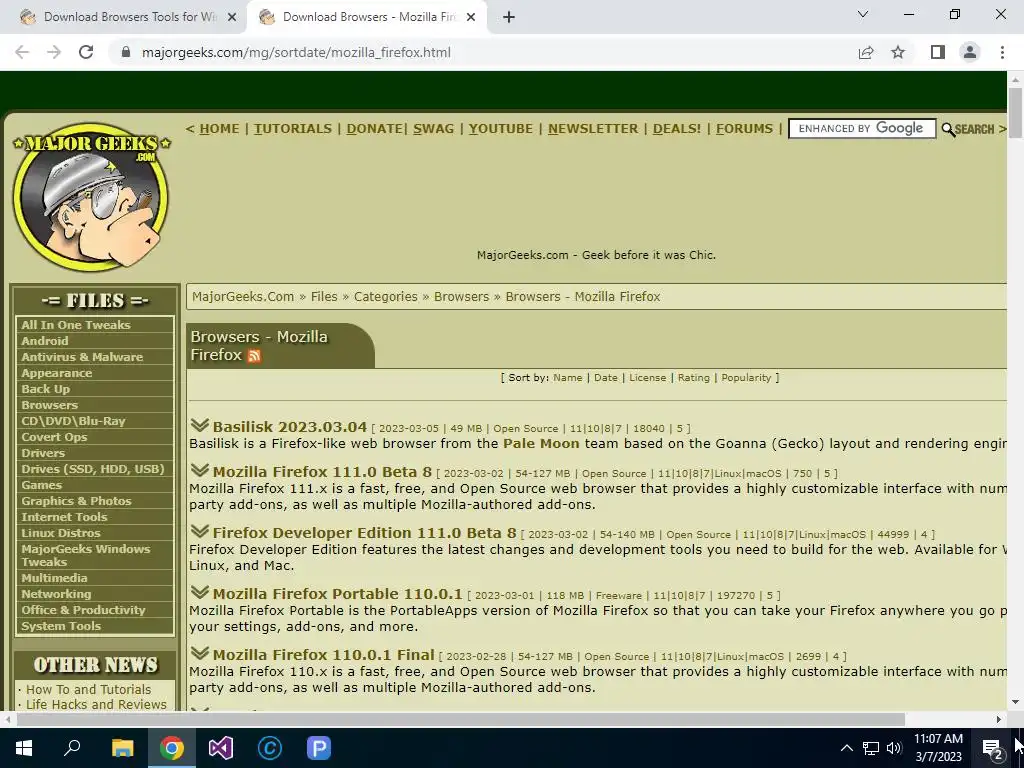This screenshot has height=768, width=1024.
Task: Click the search magnifier icon
Action: tap(948, 129)
